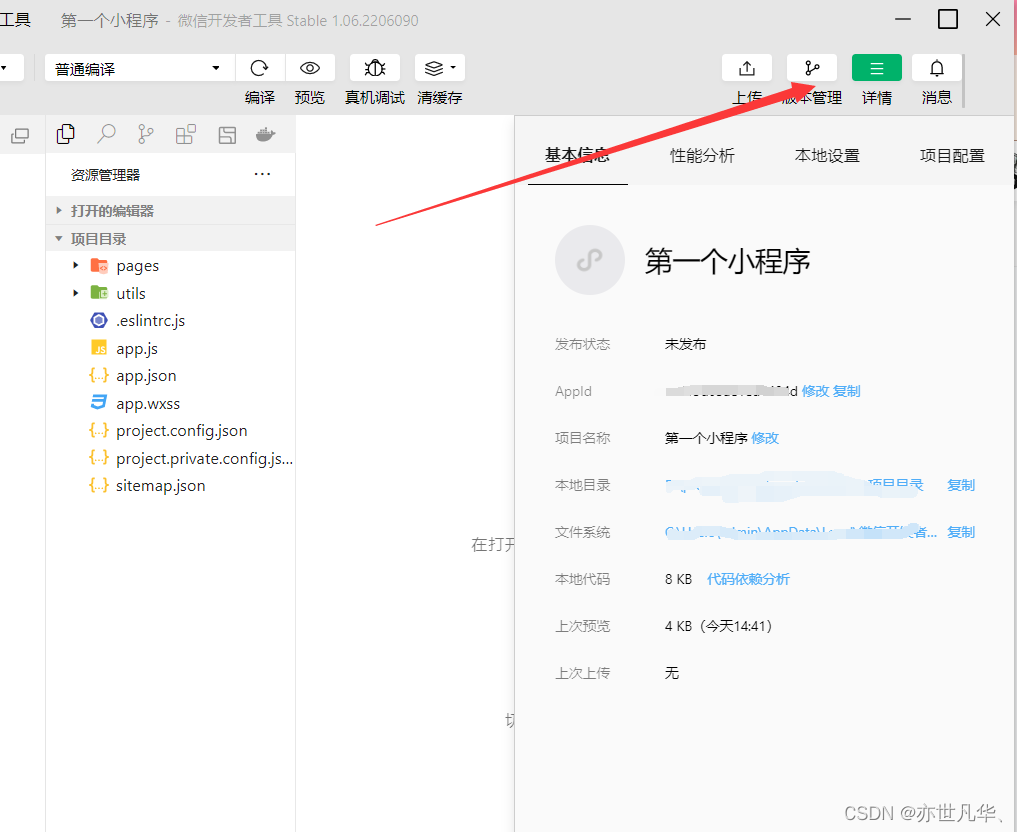Switch to 项目配置 tab
Image resolution: width=1017 pixels, height=832 pixels.
pos(952,156)
